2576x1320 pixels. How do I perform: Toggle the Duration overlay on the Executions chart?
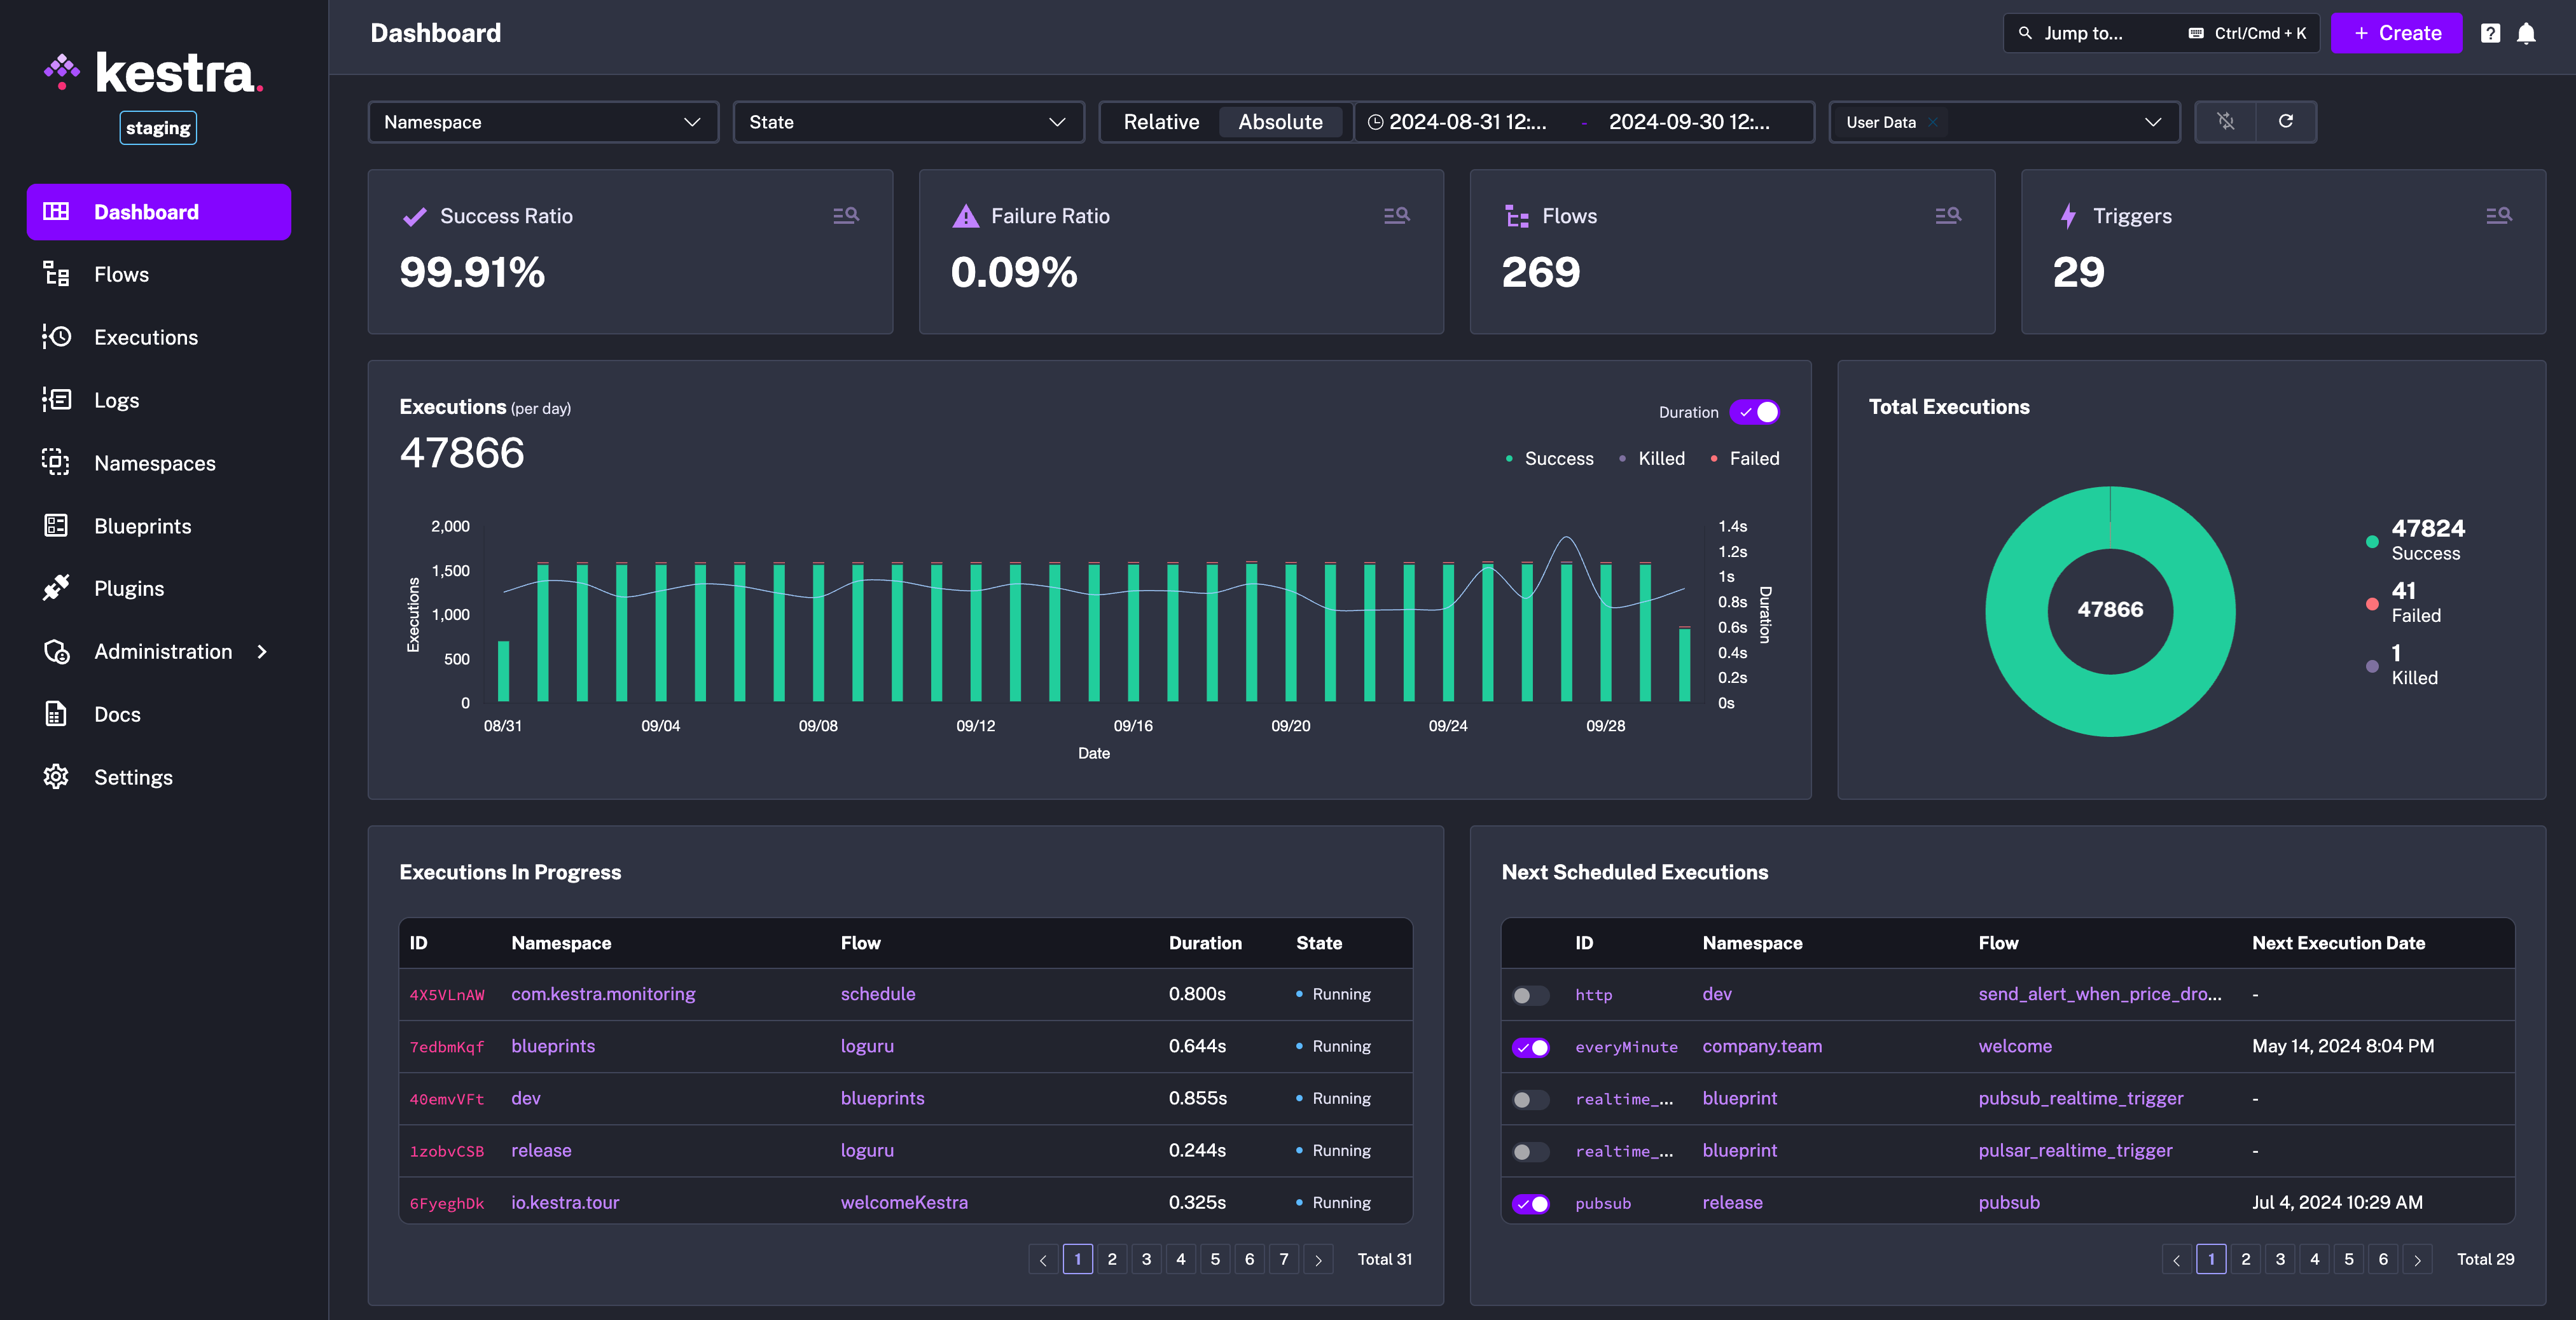click(1755, 411)
